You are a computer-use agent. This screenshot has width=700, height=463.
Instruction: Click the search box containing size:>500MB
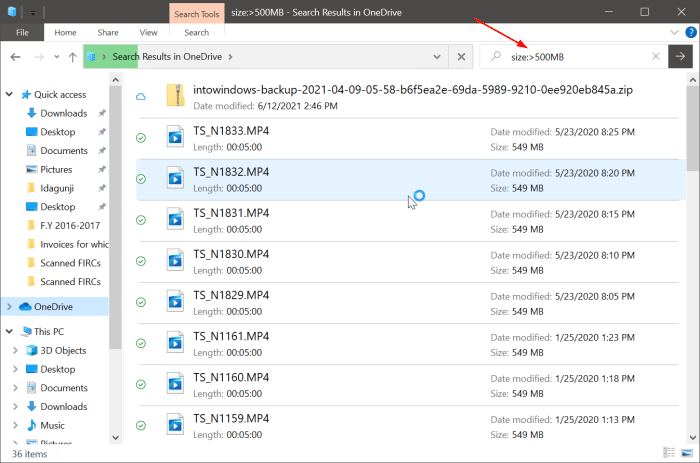coord(574,57)
